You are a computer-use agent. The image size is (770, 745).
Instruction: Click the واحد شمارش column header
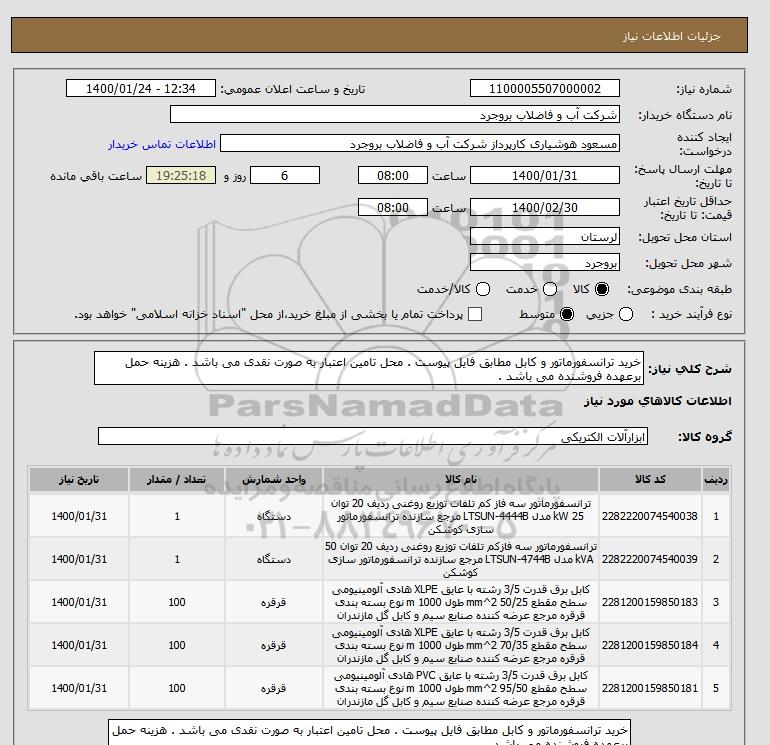point(274,479)
